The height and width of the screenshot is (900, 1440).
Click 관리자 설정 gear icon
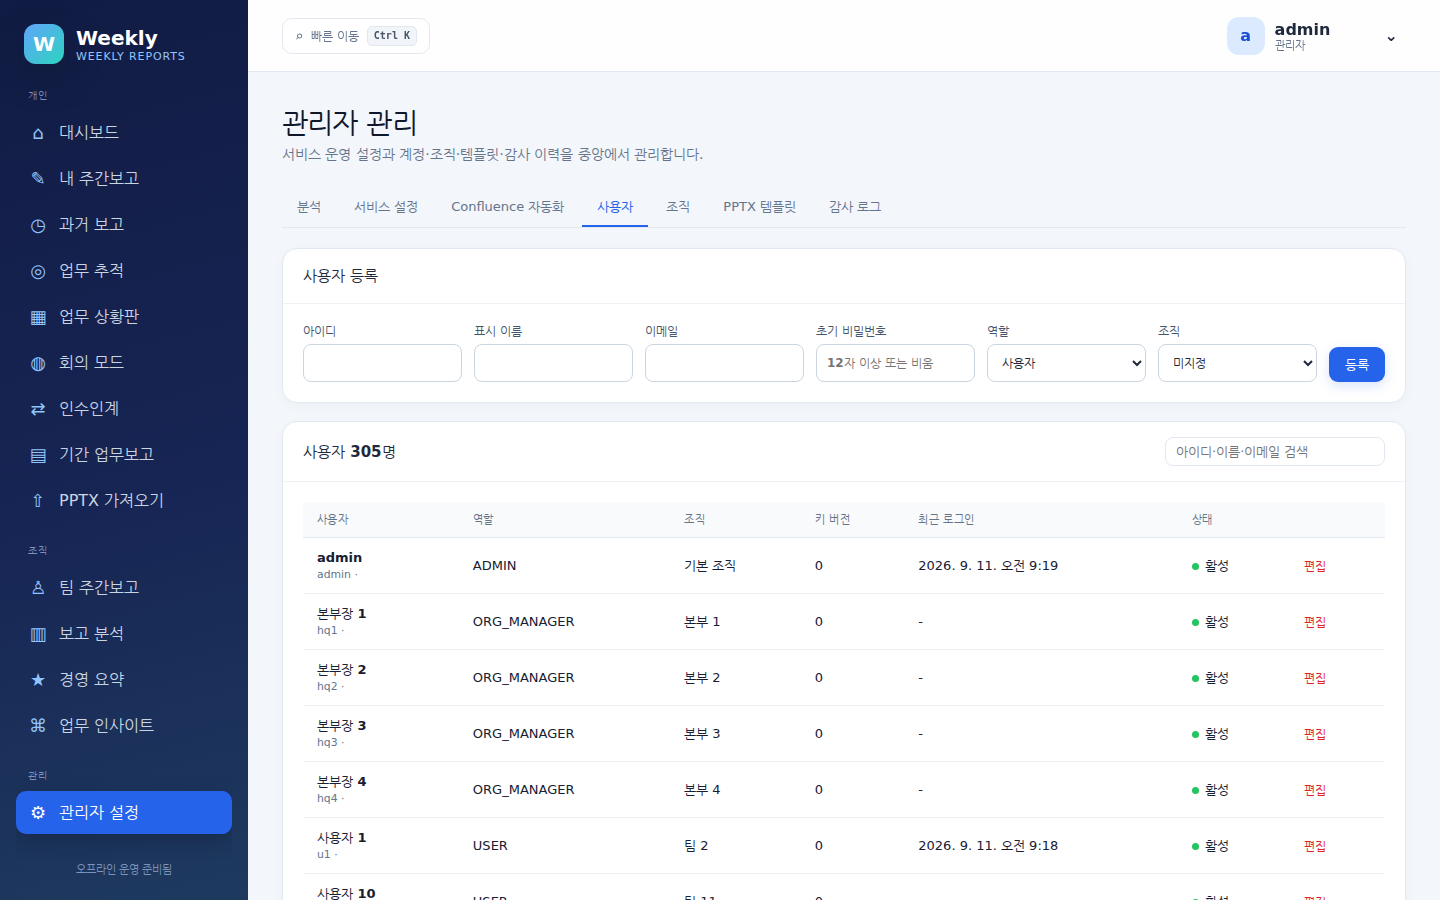38,813
